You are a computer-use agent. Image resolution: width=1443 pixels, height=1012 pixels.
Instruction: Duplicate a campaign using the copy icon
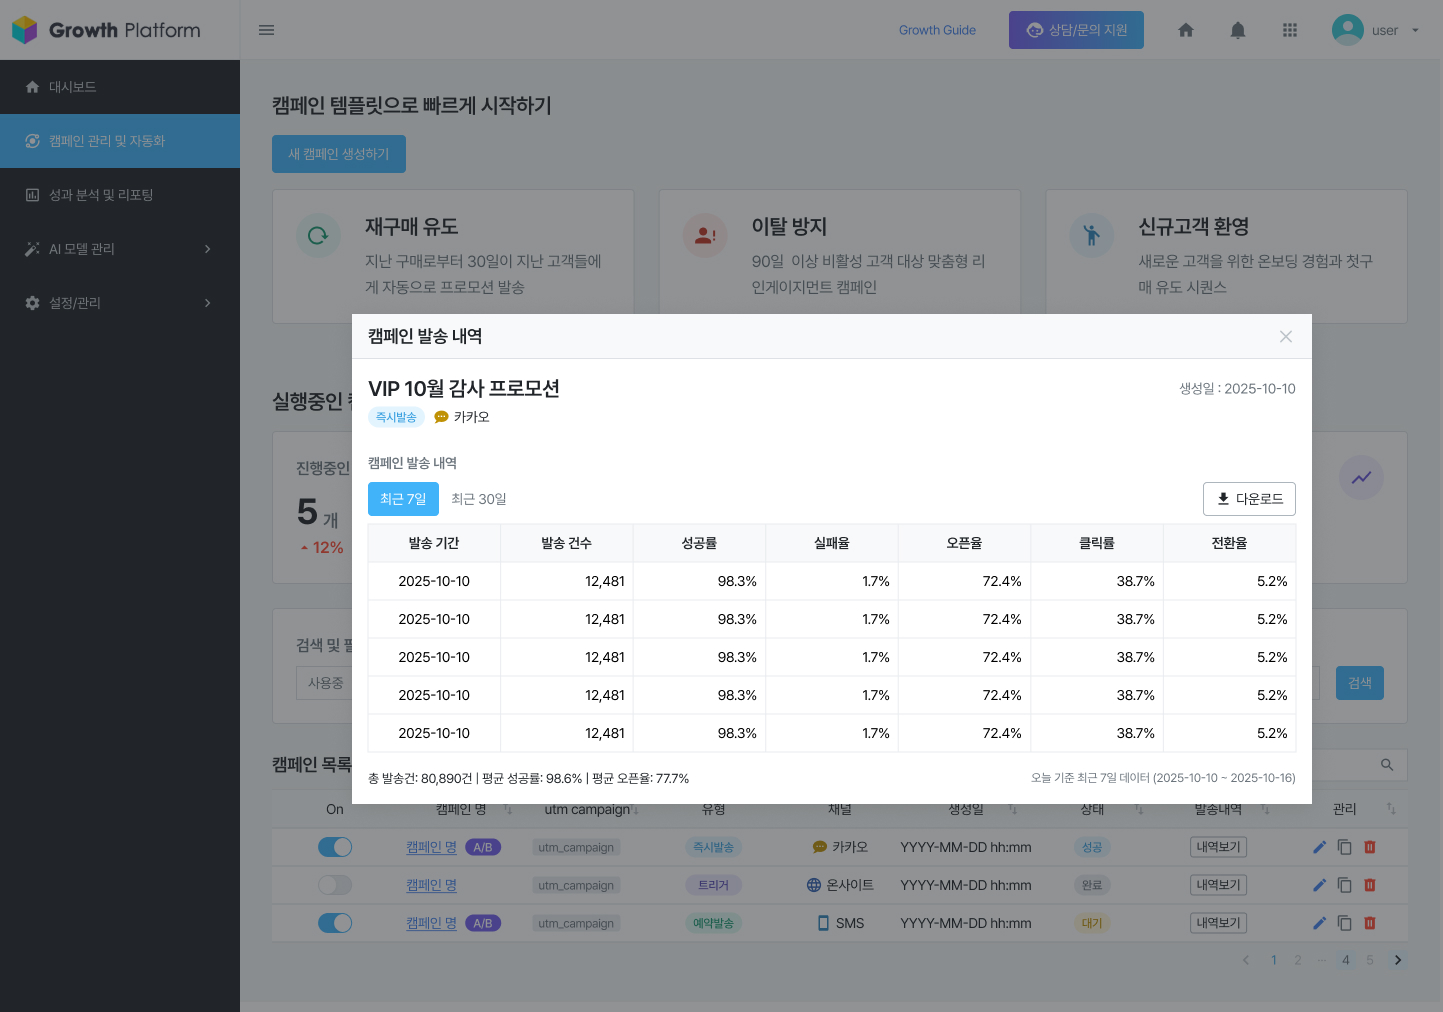(1344, 846)
